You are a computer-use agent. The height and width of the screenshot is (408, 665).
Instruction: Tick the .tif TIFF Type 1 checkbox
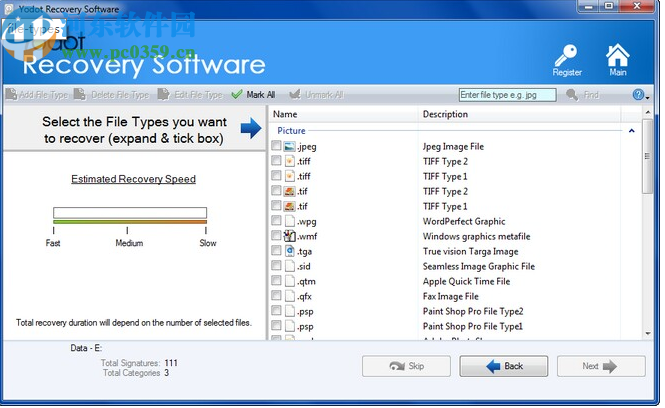276,205
